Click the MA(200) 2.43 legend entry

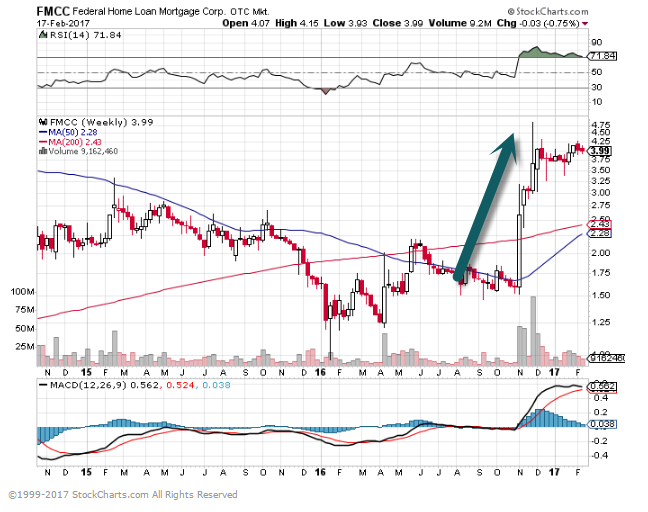pyautogui.click(x=75, y=142)
